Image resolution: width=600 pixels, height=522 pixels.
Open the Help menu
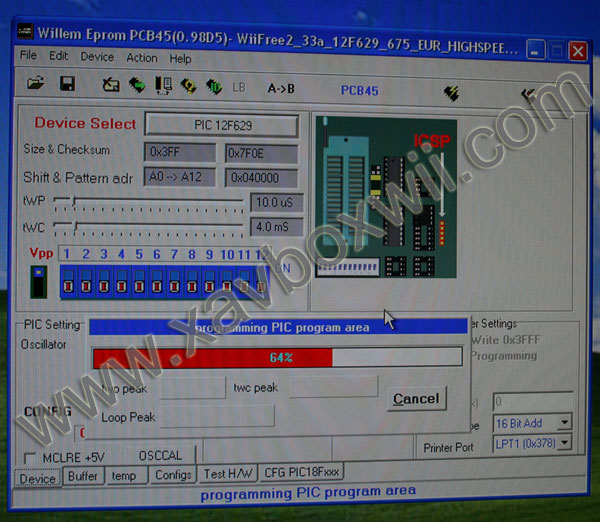(x=180, y=59)
